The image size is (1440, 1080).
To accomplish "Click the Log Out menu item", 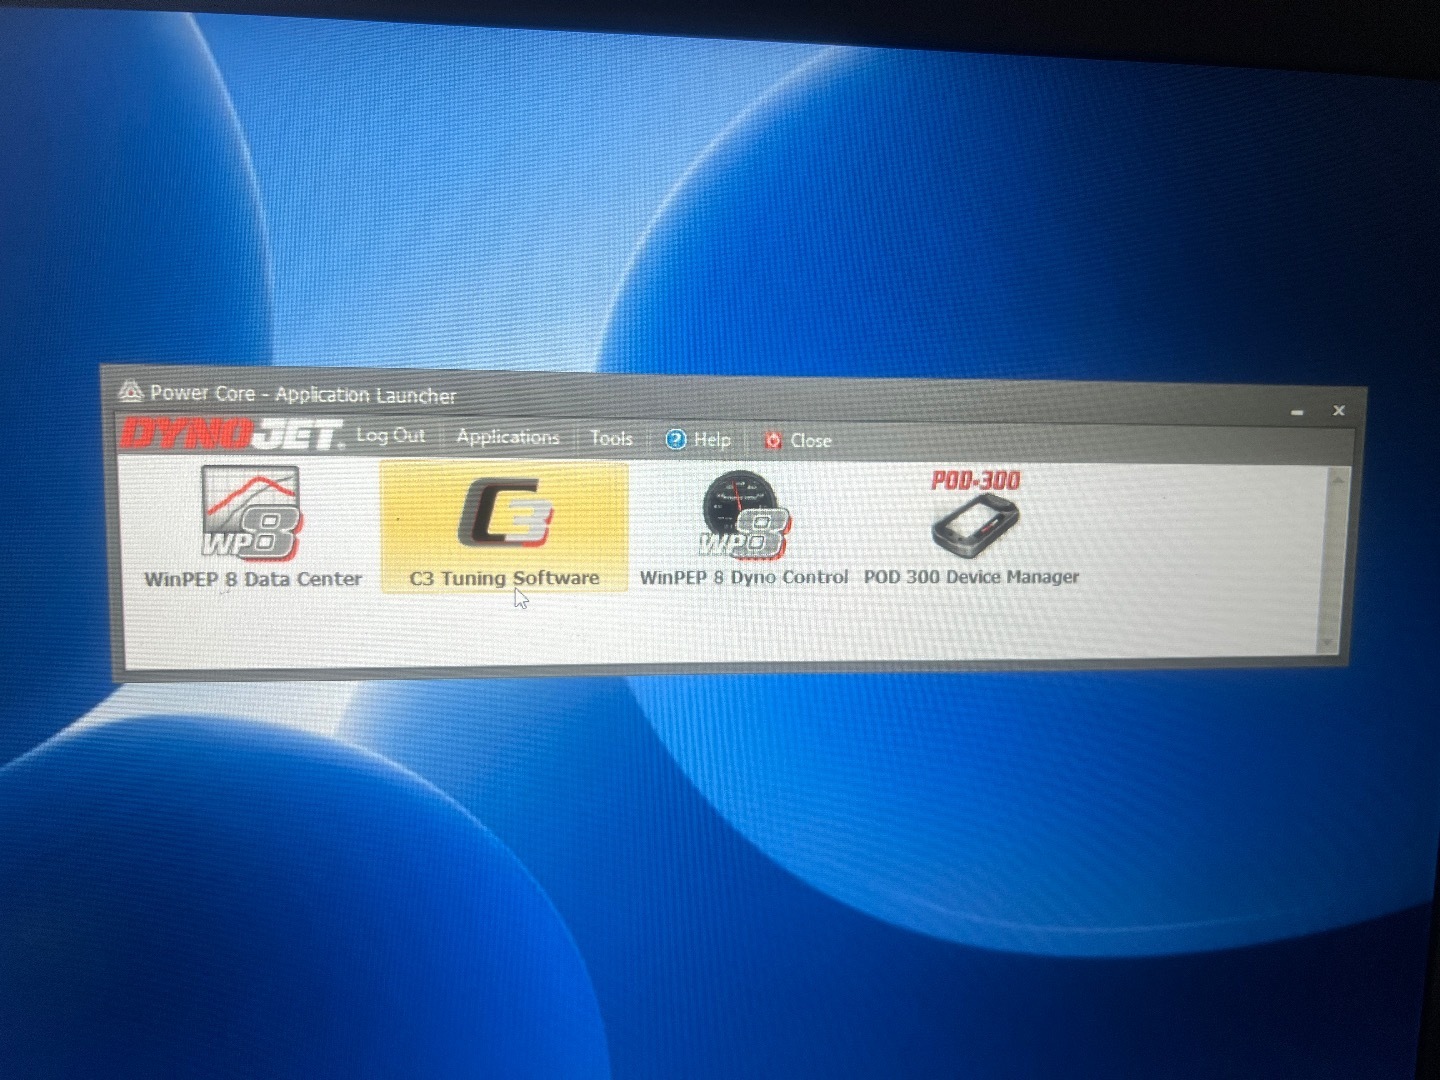I will pos(390,436).
